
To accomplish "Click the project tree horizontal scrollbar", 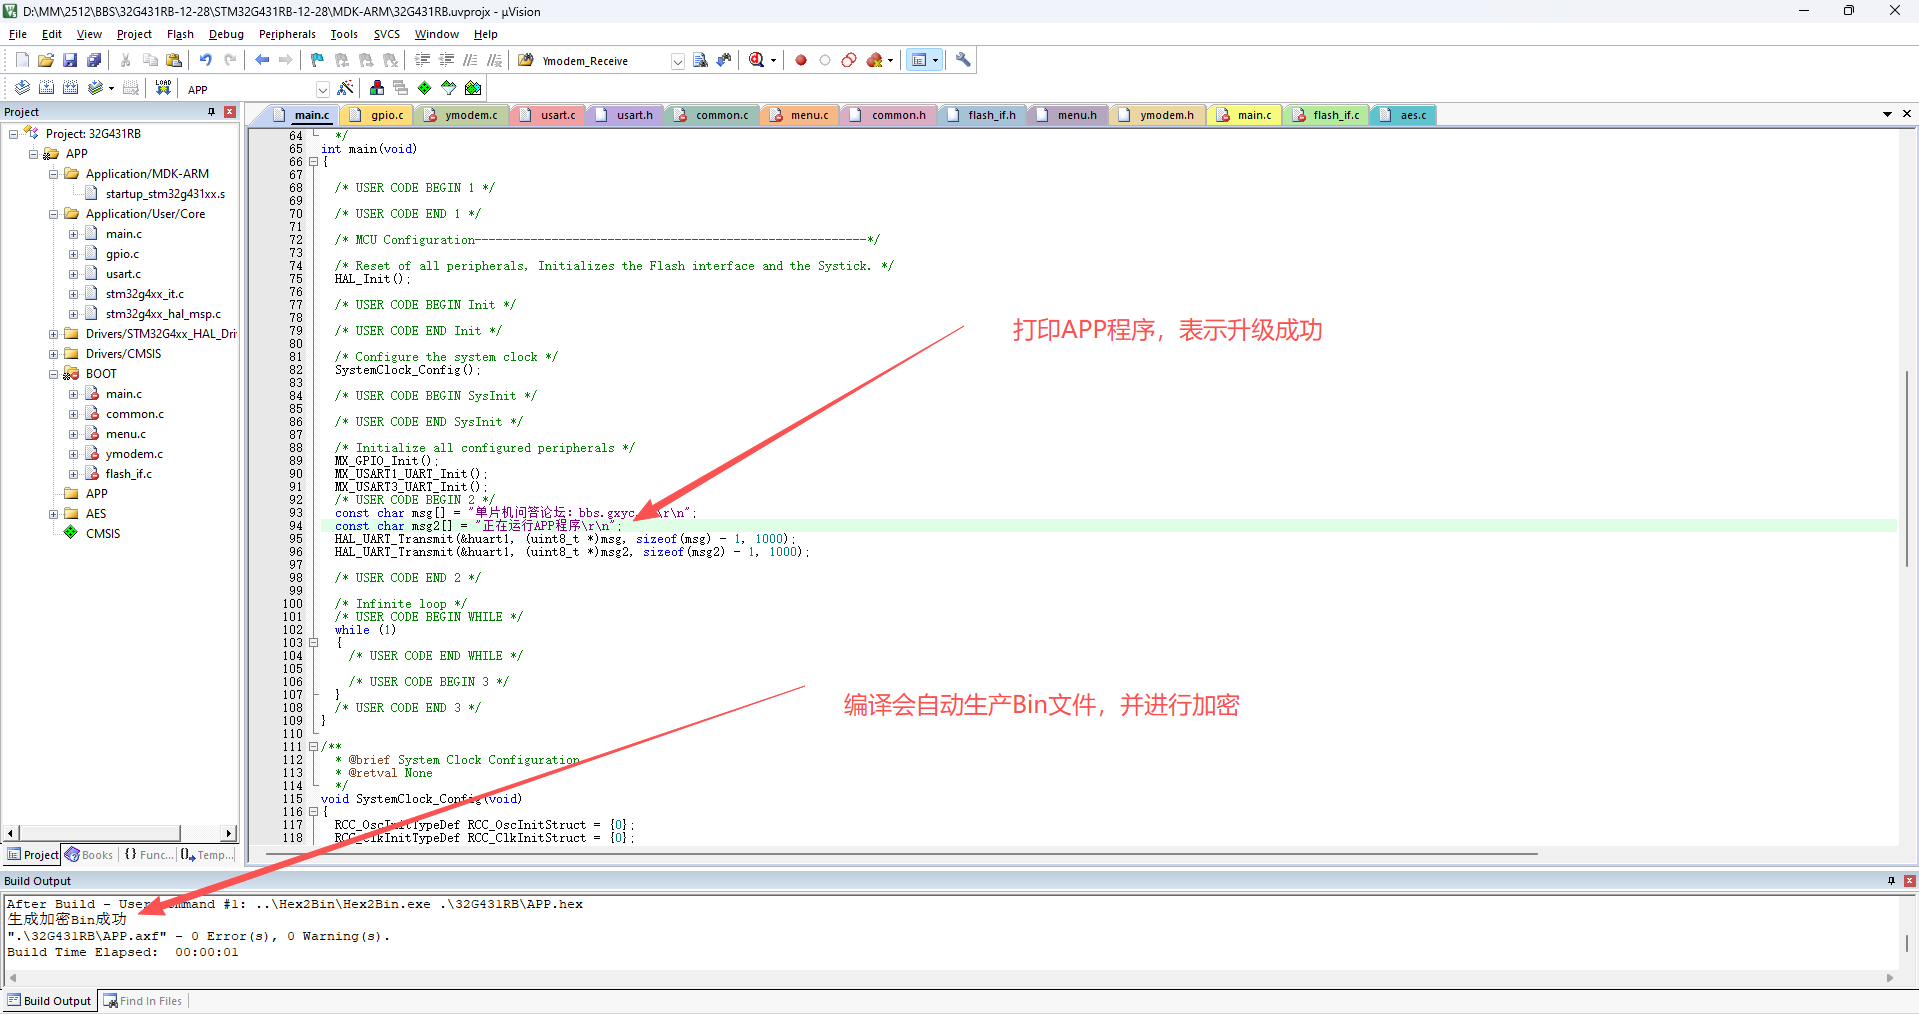I will point(100,833).
